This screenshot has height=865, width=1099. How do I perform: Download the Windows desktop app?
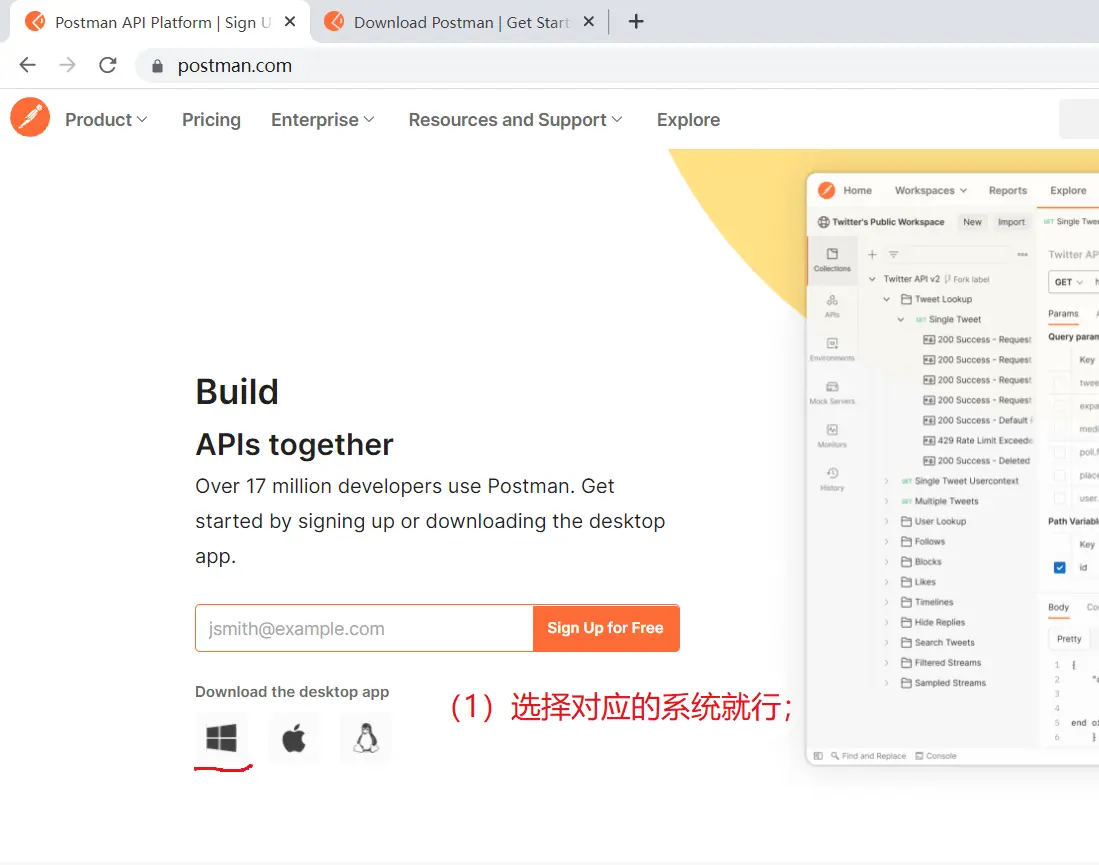[221, 737]
